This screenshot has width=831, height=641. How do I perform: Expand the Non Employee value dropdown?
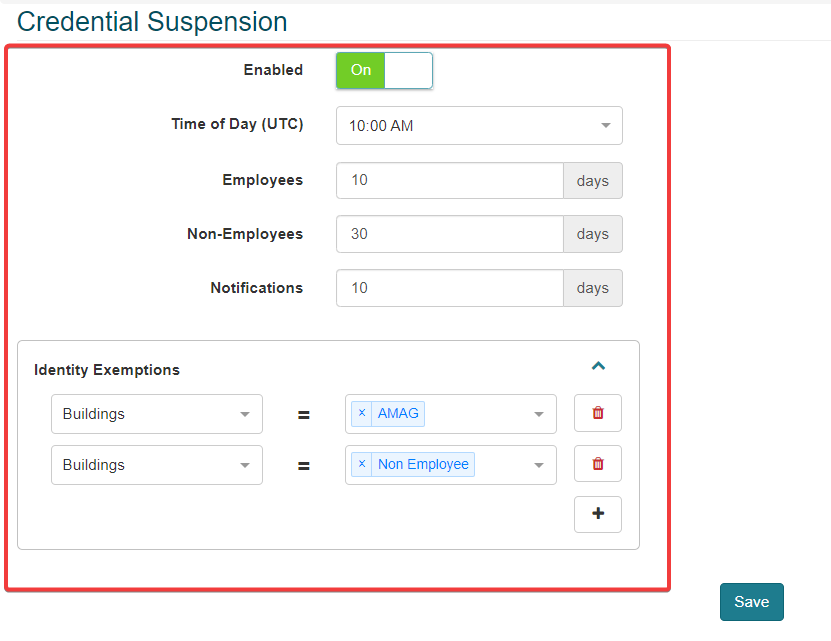[x=538, y=465]
